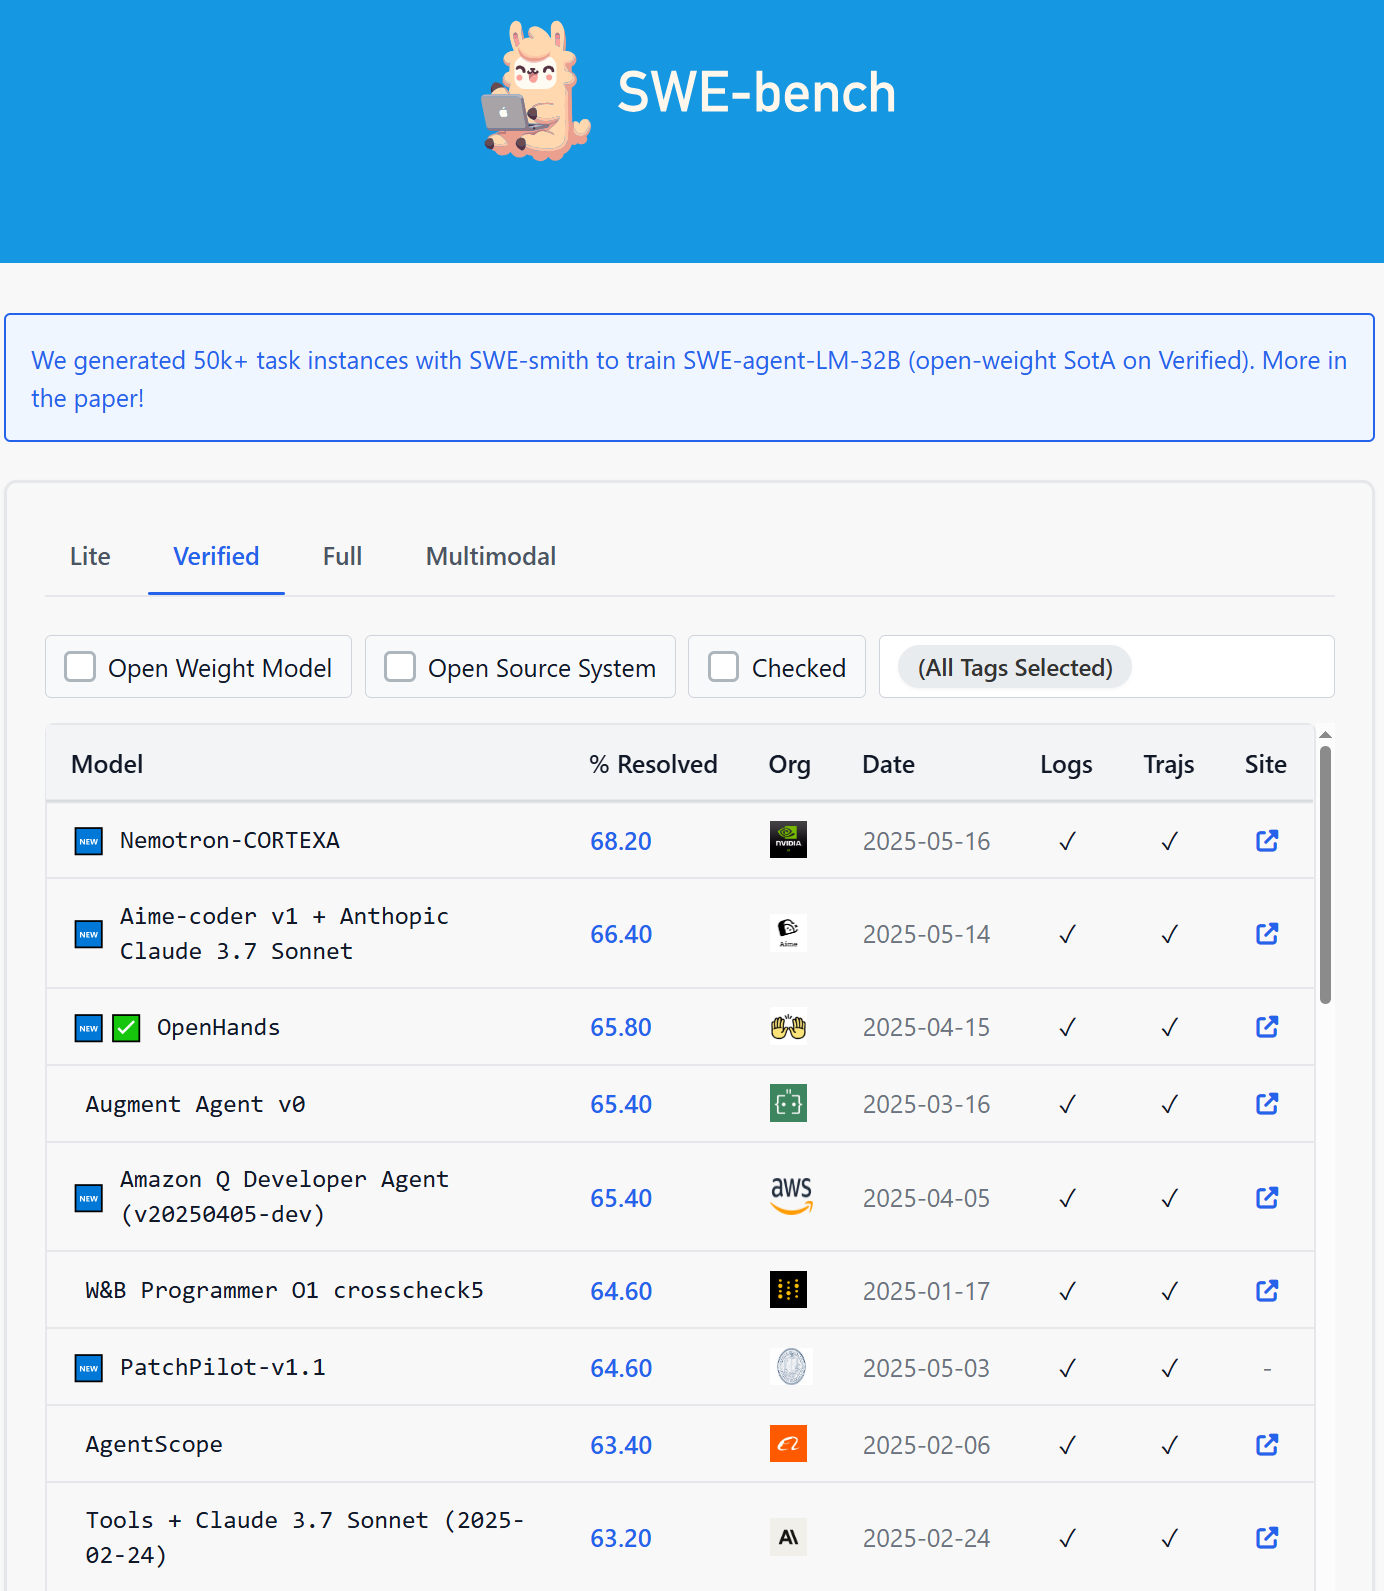The image size is (1384, 1591).
Task: Click the 63.40 resolved score
Action: (x=621, y=1445)
